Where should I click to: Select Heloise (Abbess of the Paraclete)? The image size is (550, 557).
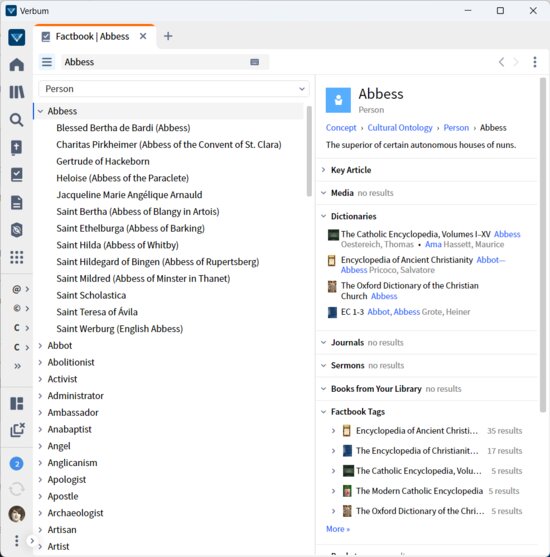coord(123,178)
